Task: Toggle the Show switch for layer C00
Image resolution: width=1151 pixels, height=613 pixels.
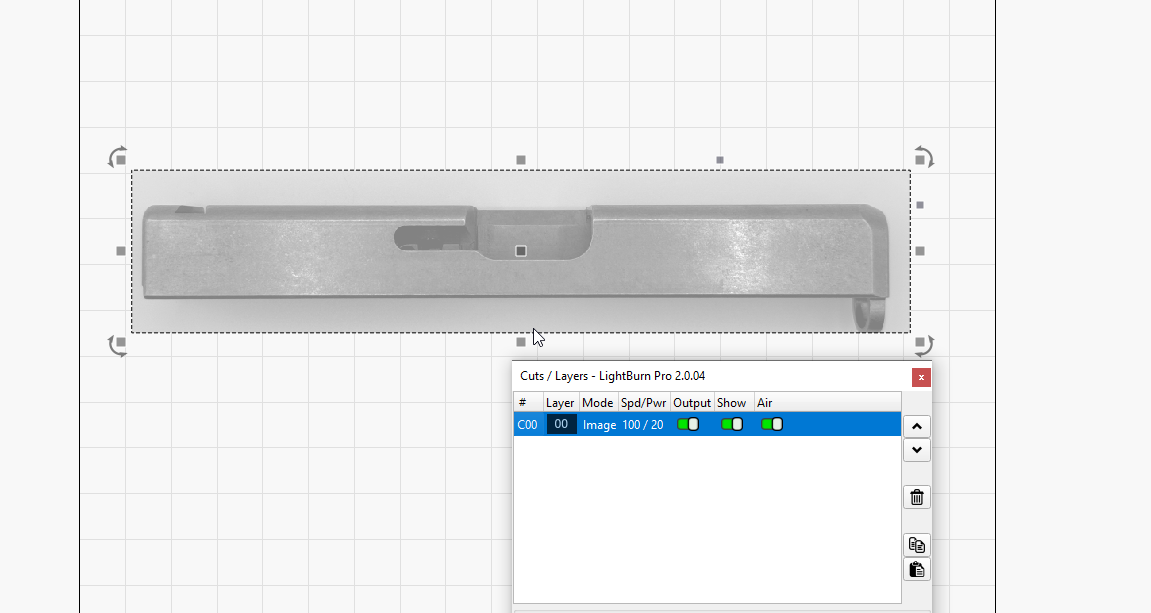Action: (x=732, y=424)
